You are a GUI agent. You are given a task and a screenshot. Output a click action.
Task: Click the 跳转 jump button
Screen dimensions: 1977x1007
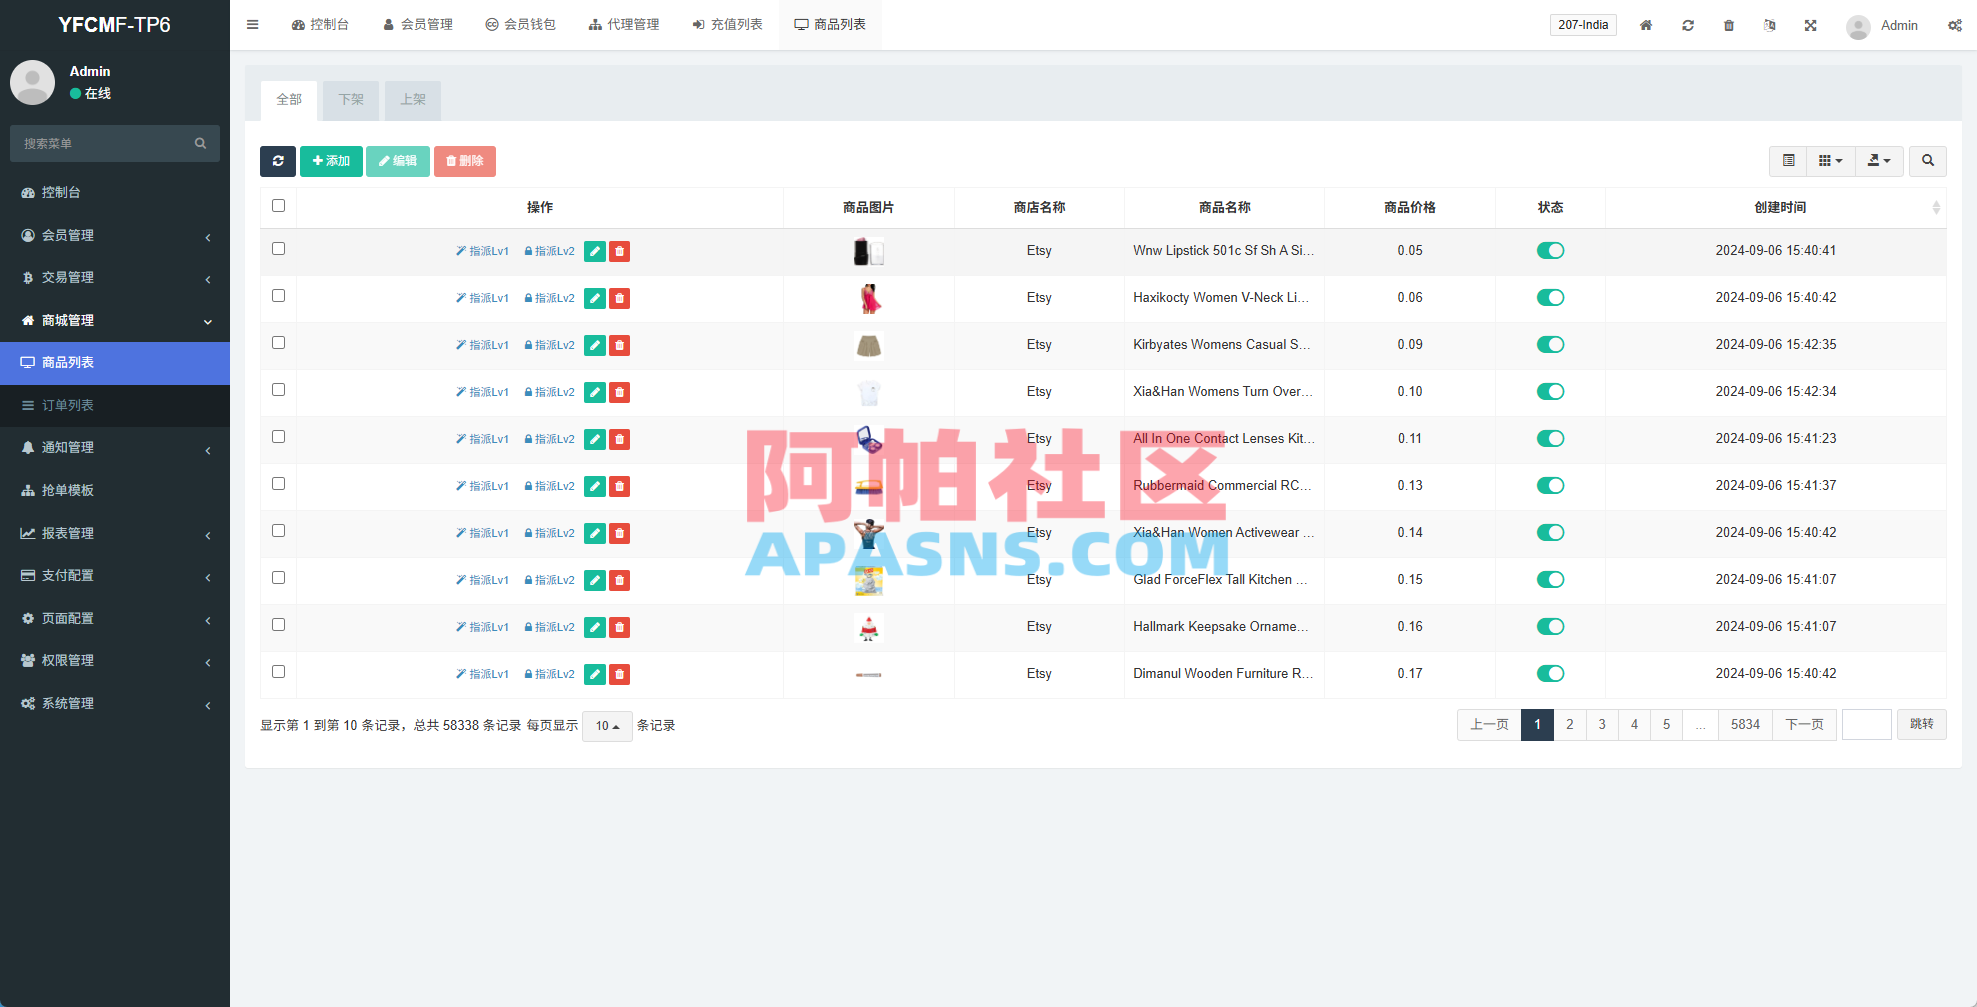1921,724
